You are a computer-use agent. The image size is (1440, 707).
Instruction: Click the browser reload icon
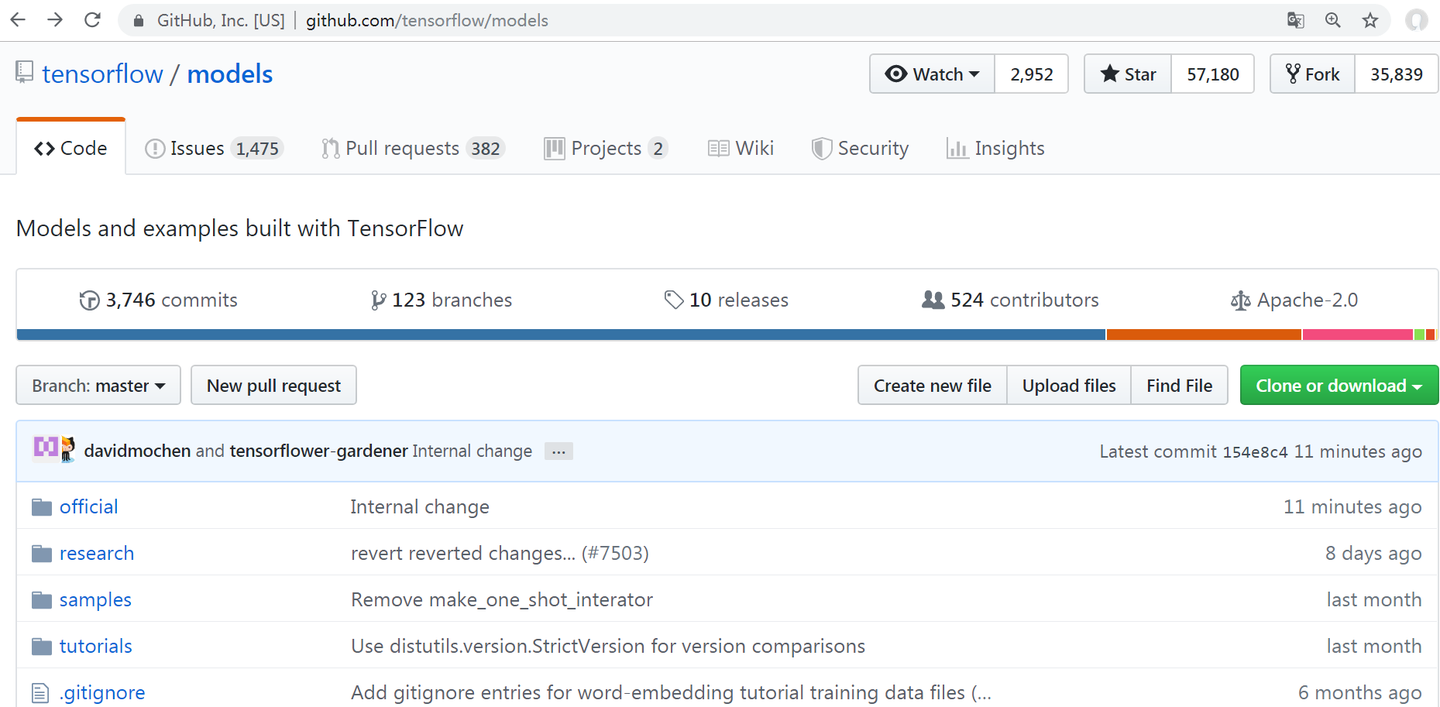(92, 20)
